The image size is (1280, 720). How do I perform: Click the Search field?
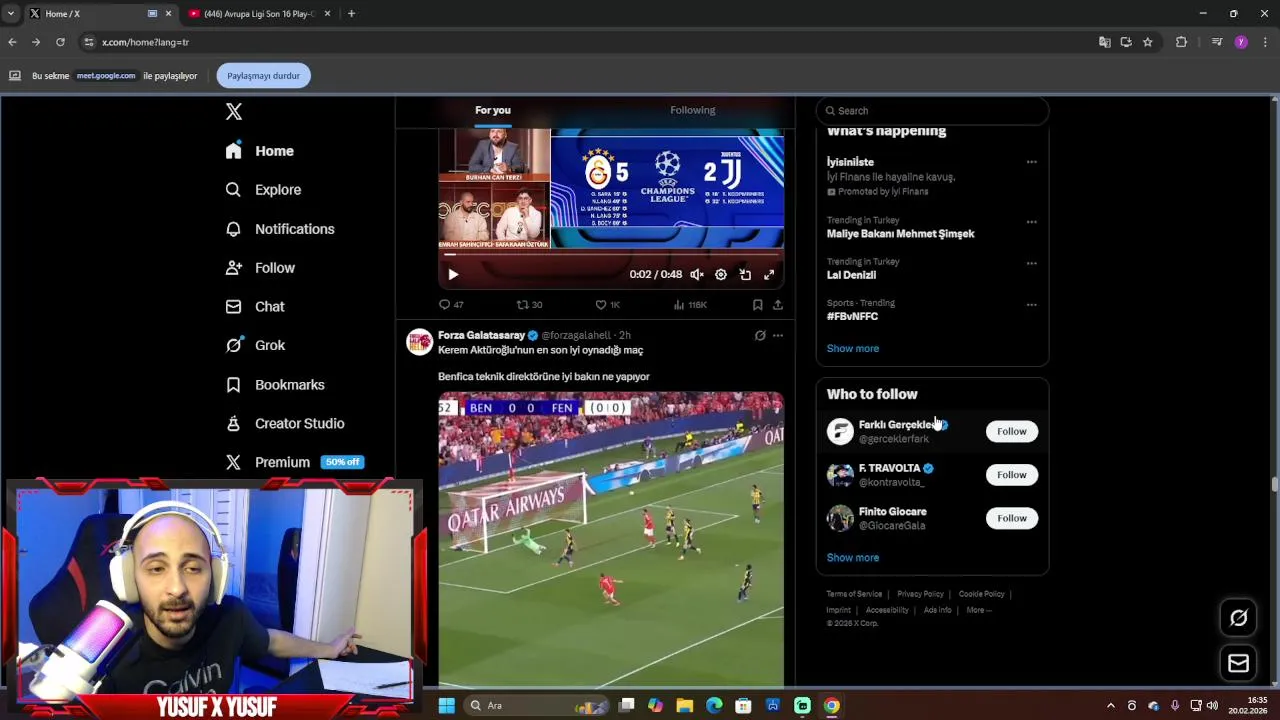tap(932, 111)
